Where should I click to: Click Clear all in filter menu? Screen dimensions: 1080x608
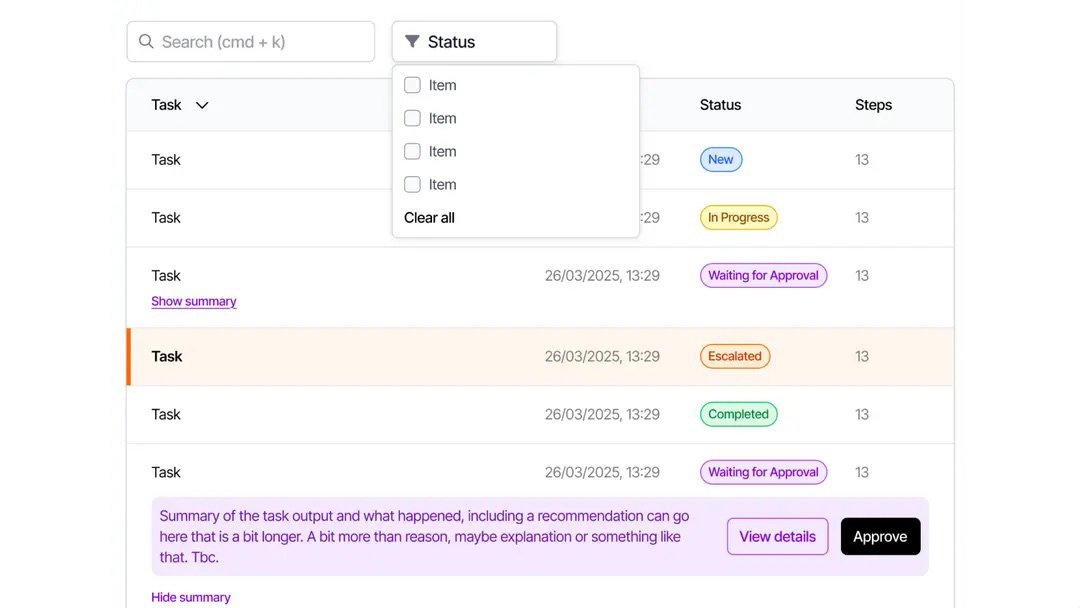point(429,218)
